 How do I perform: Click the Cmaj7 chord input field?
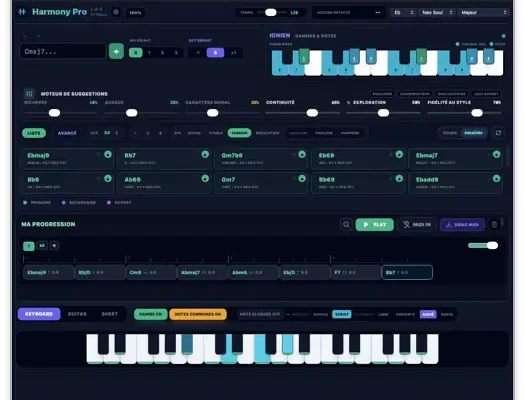click(63, 52)
